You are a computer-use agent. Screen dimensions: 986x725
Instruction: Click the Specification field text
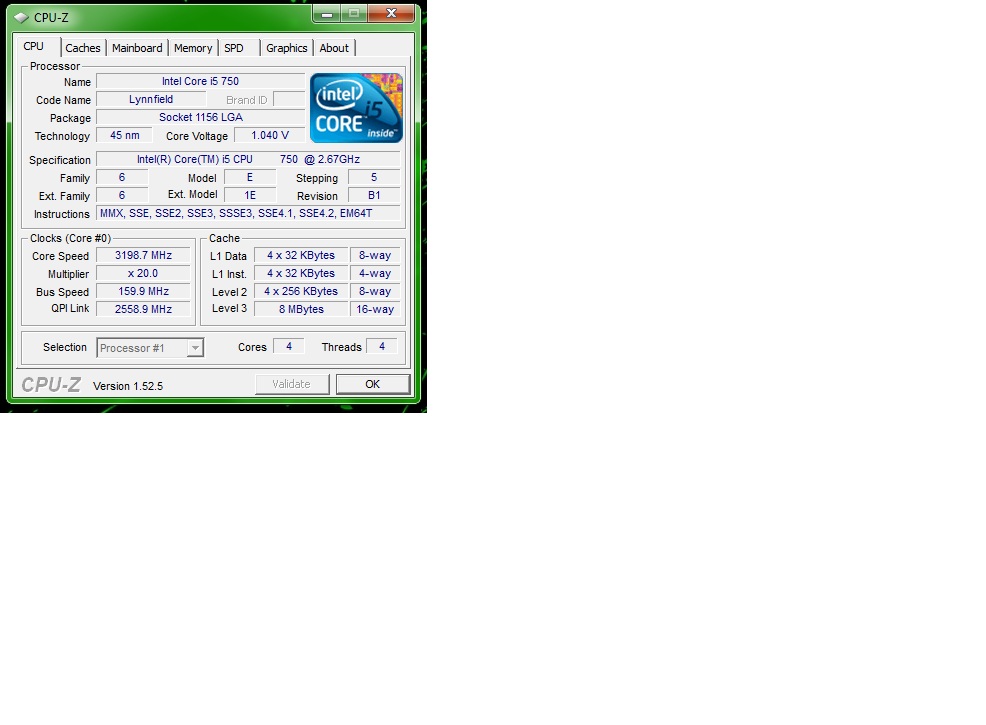[x=248, y=159]
